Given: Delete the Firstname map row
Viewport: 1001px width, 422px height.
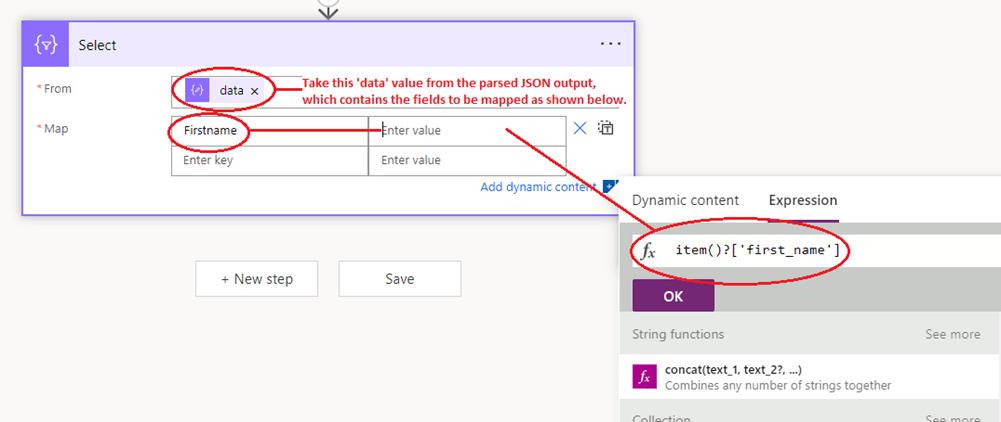Looking at the screenshot, I should point(580,128).
